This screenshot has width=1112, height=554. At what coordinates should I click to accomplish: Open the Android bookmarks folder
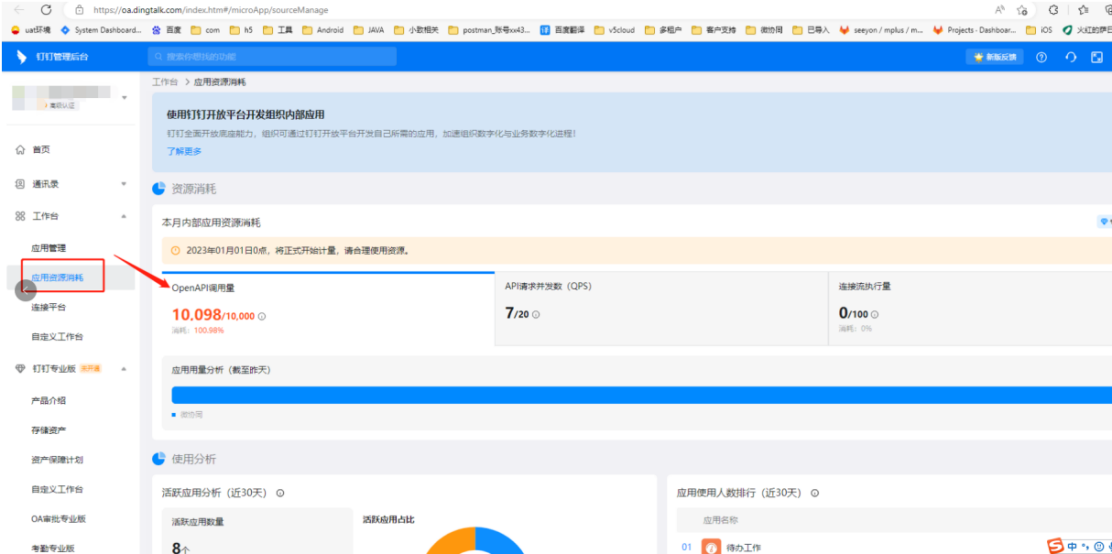coord(323,30)
